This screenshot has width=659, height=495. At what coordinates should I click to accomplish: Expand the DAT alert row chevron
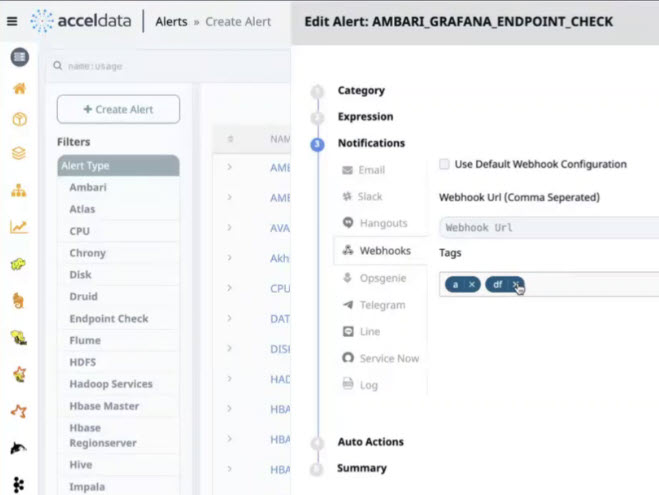pos(229,318)
